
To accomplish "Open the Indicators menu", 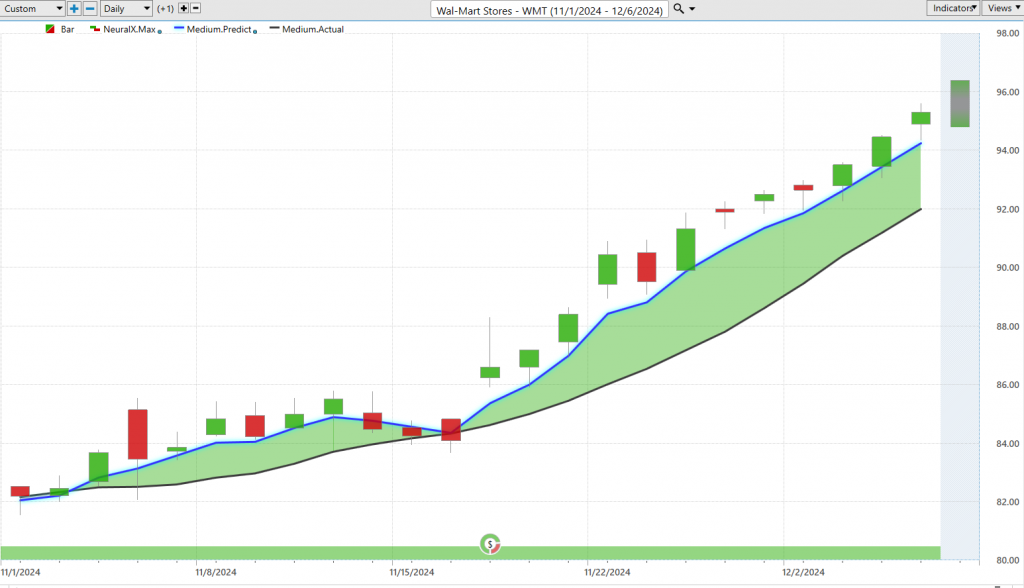I will click(952, 8).
